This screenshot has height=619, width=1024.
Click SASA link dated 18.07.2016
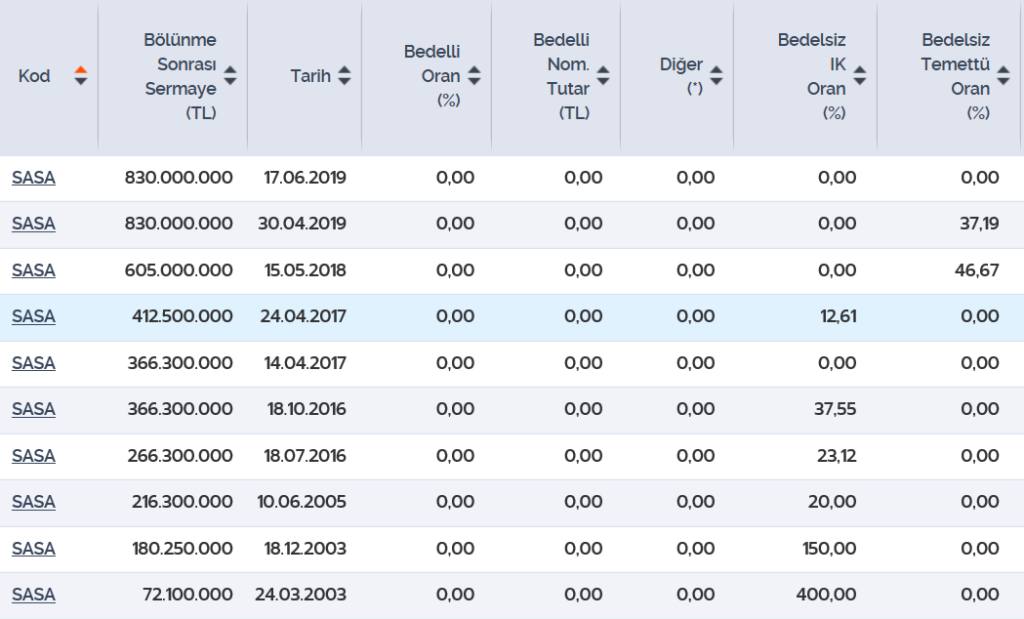coord(33,456)
